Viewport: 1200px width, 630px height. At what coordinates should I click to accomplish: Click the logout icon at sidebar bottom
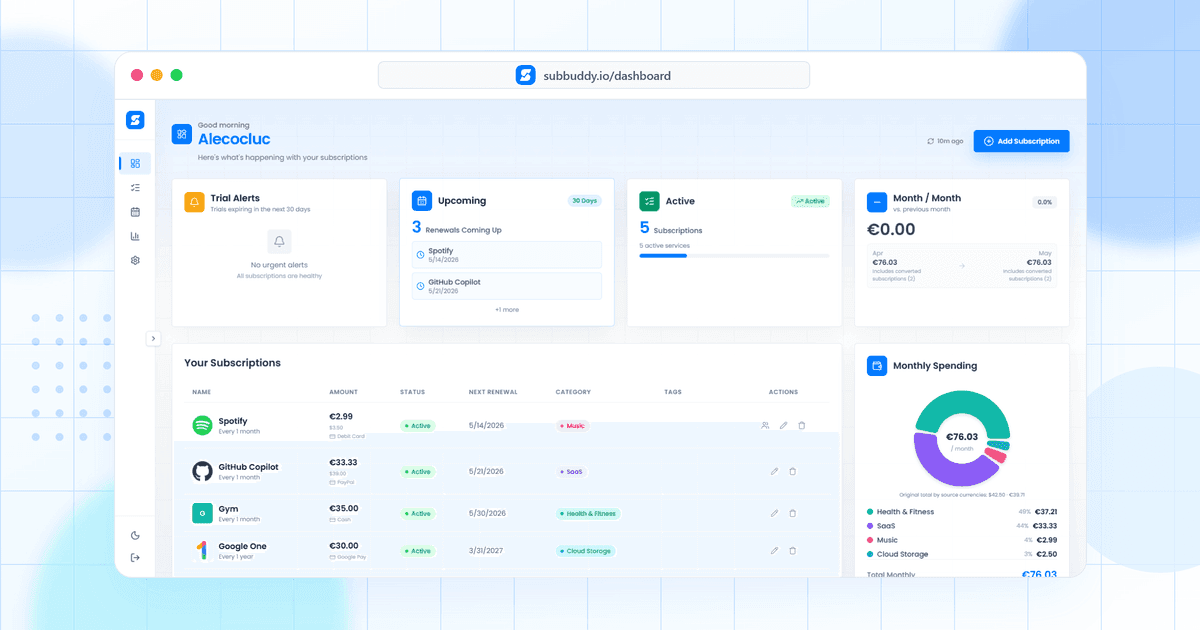coord(135,557)
